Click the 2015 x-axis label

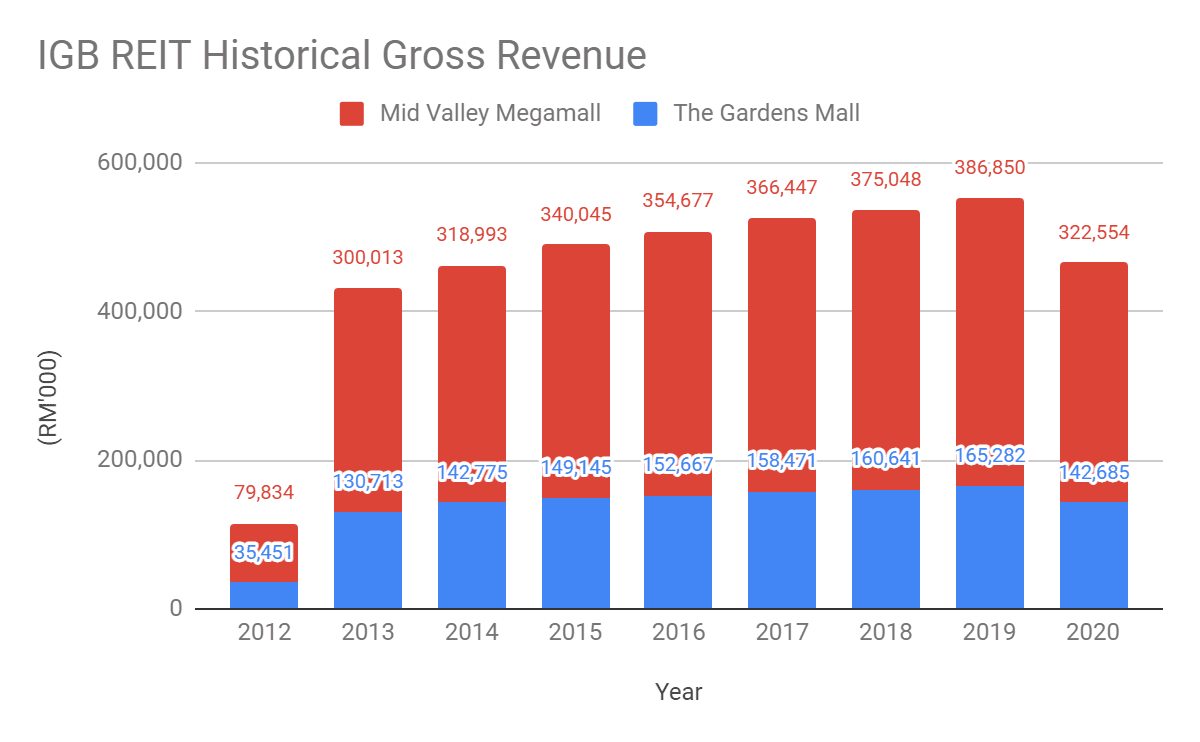point(576,633)
